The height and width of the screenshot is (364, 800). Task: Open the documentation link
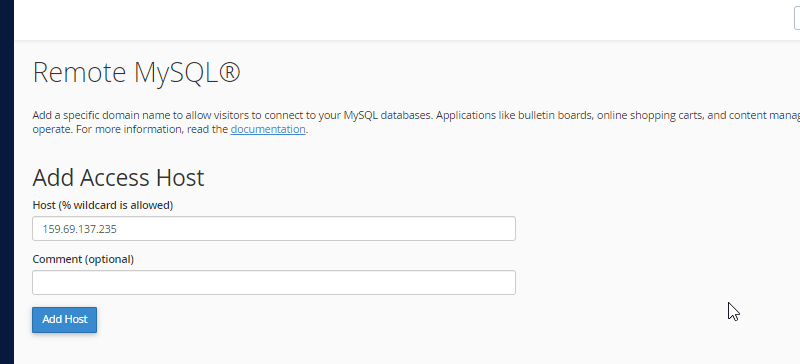tap(268, 129)
